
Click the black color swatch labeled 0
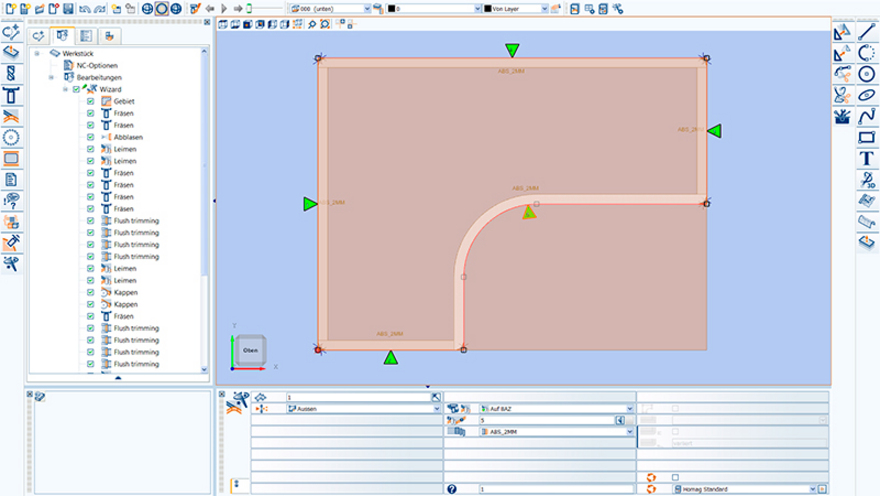pyautogui.click(x=392, y=9)
